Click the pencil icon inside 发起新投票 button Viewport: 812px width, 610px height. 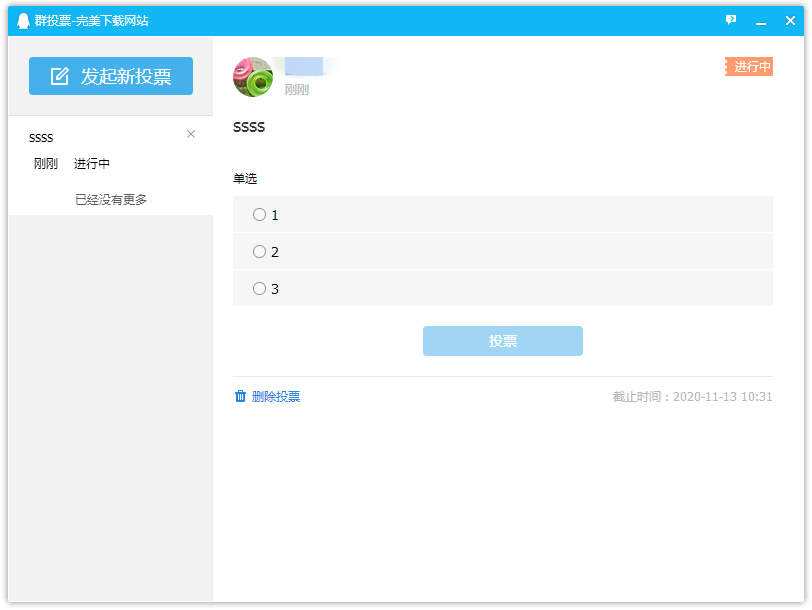click(60, 75)
